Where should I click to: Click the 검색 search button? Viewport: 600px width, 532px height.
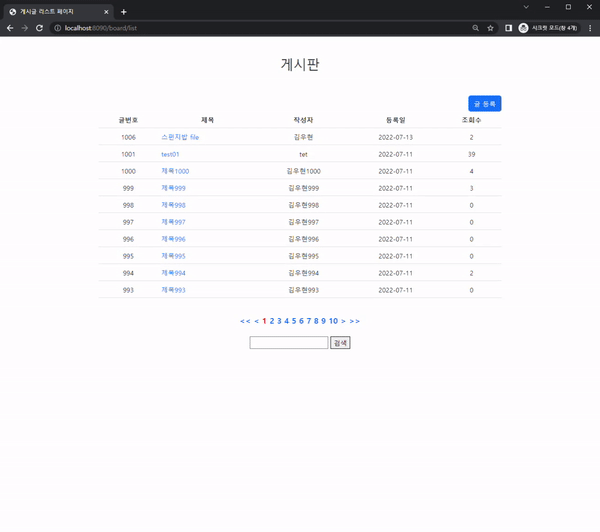[x=340, y=343]
